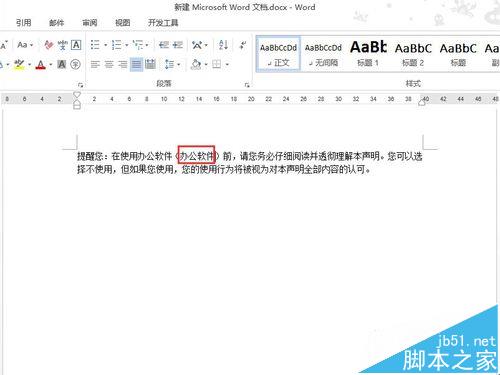Open the Borders dropdown arrow
Viewport: 500px width, 375px height.
point(227,64)
